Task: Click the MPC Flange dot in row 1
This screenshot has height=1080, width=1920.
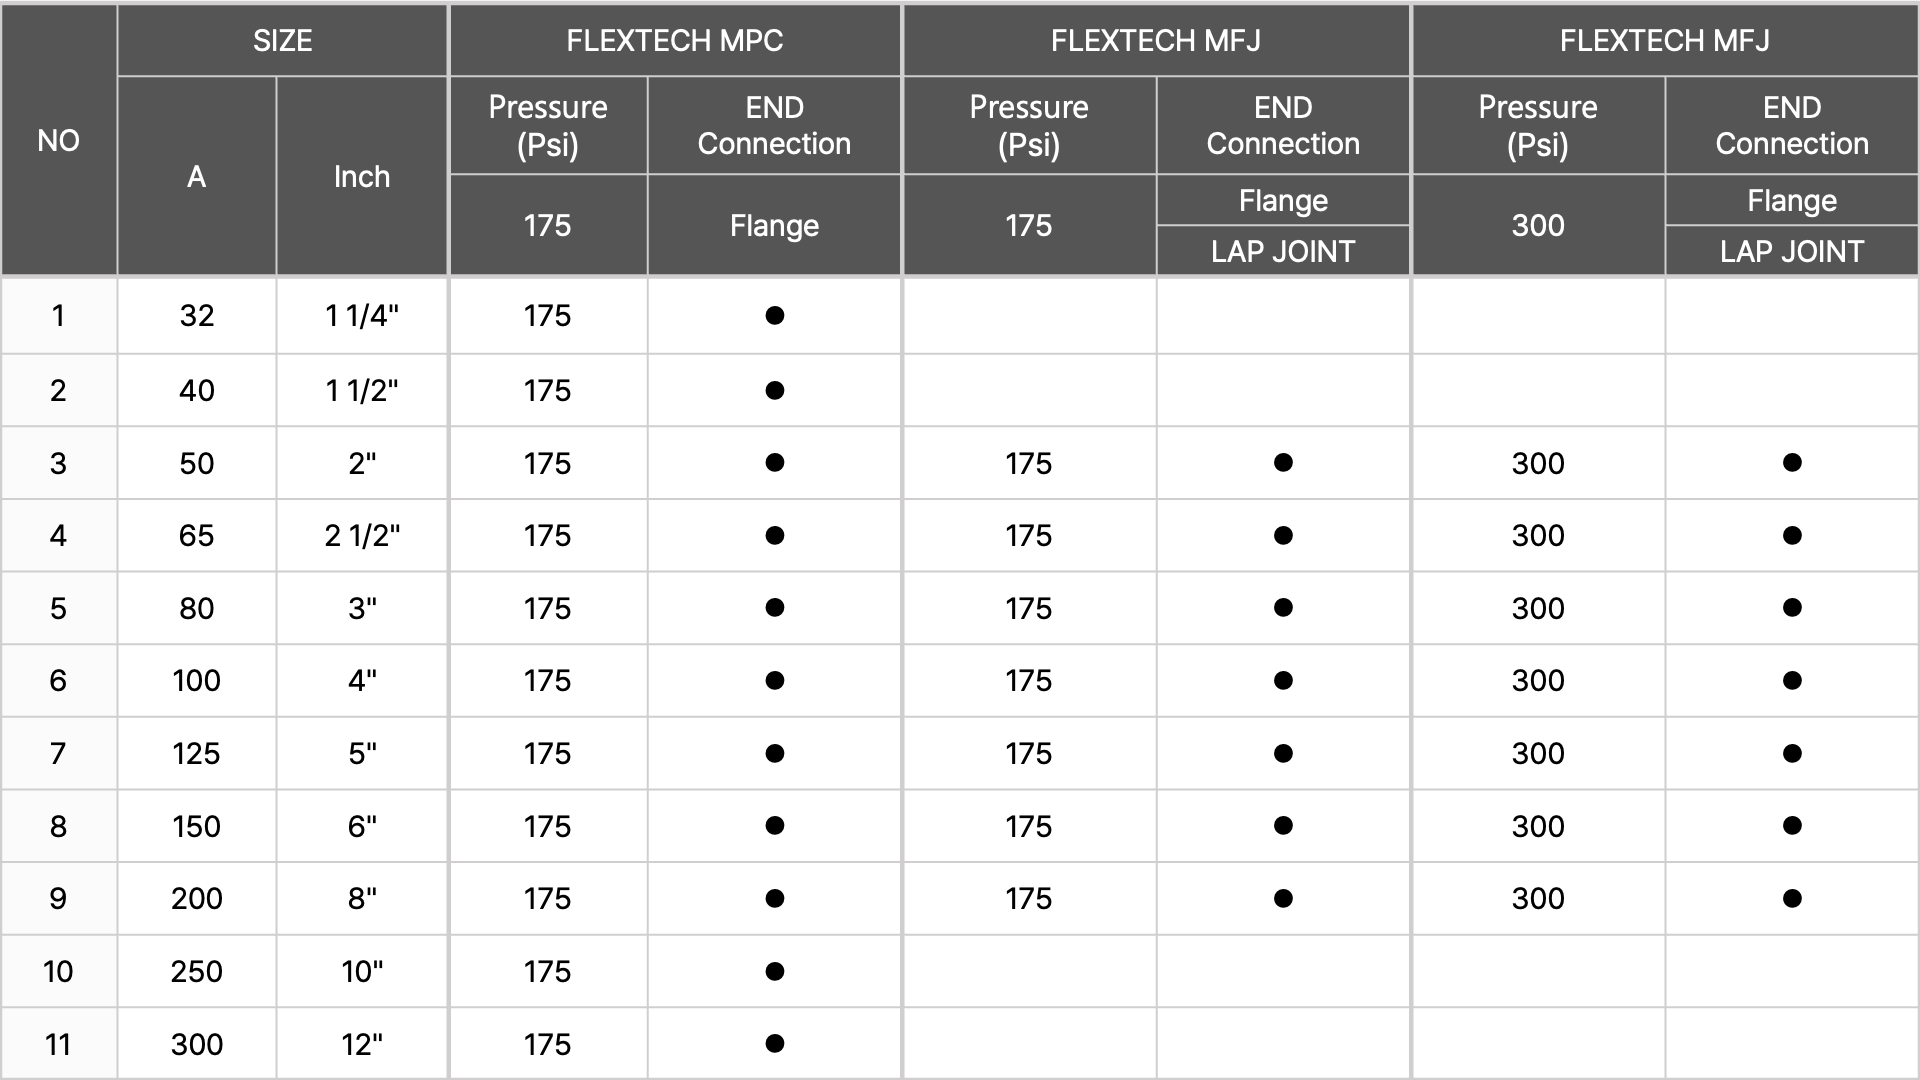Action: click(774, 316)
